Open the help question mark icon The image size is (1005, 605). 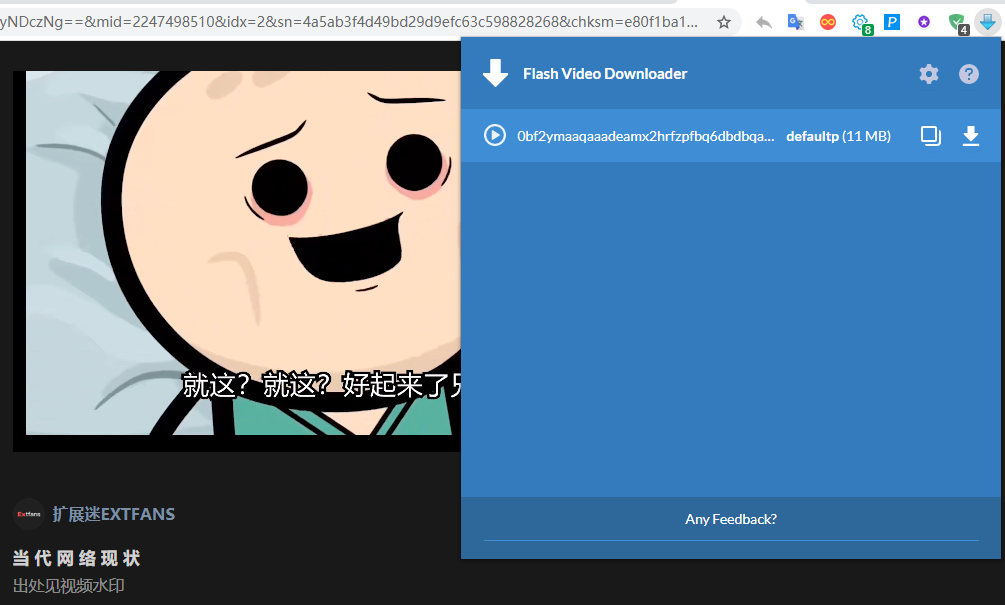pyautogui.click(x=968, y=74)
